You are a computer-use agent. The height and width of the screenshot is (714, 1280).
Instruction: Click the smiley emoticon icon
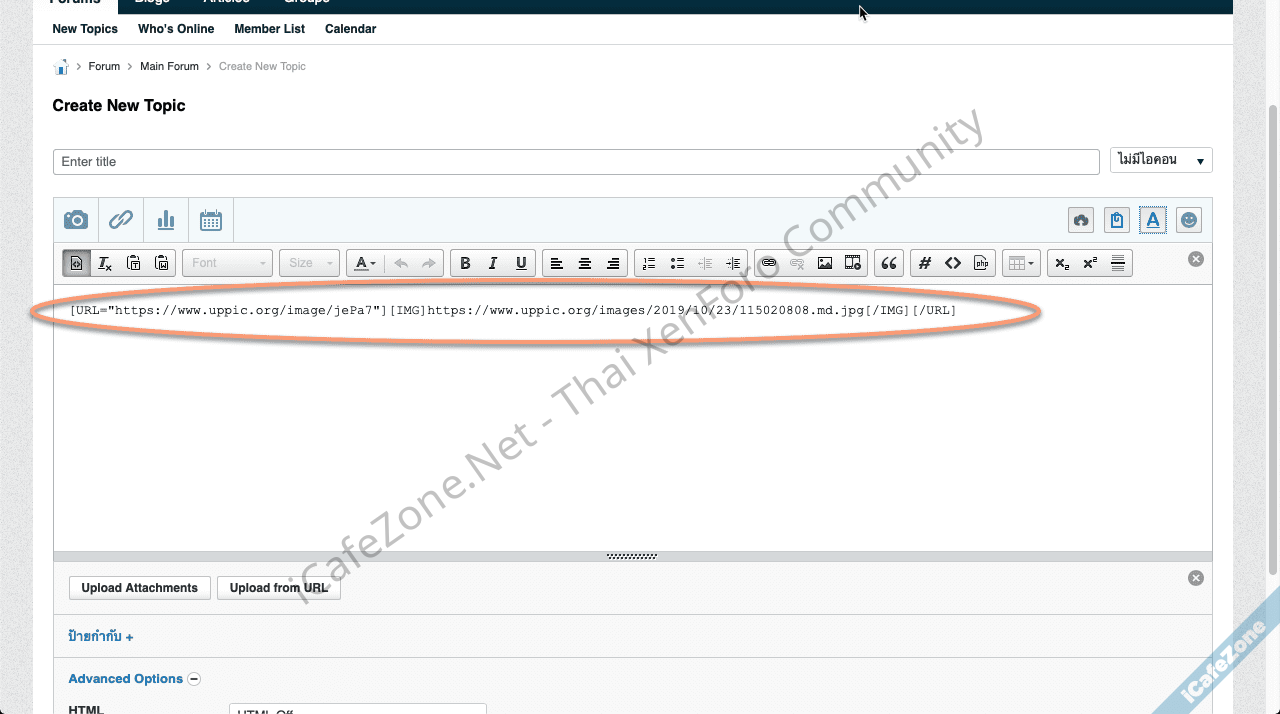tap(1188, 220)
